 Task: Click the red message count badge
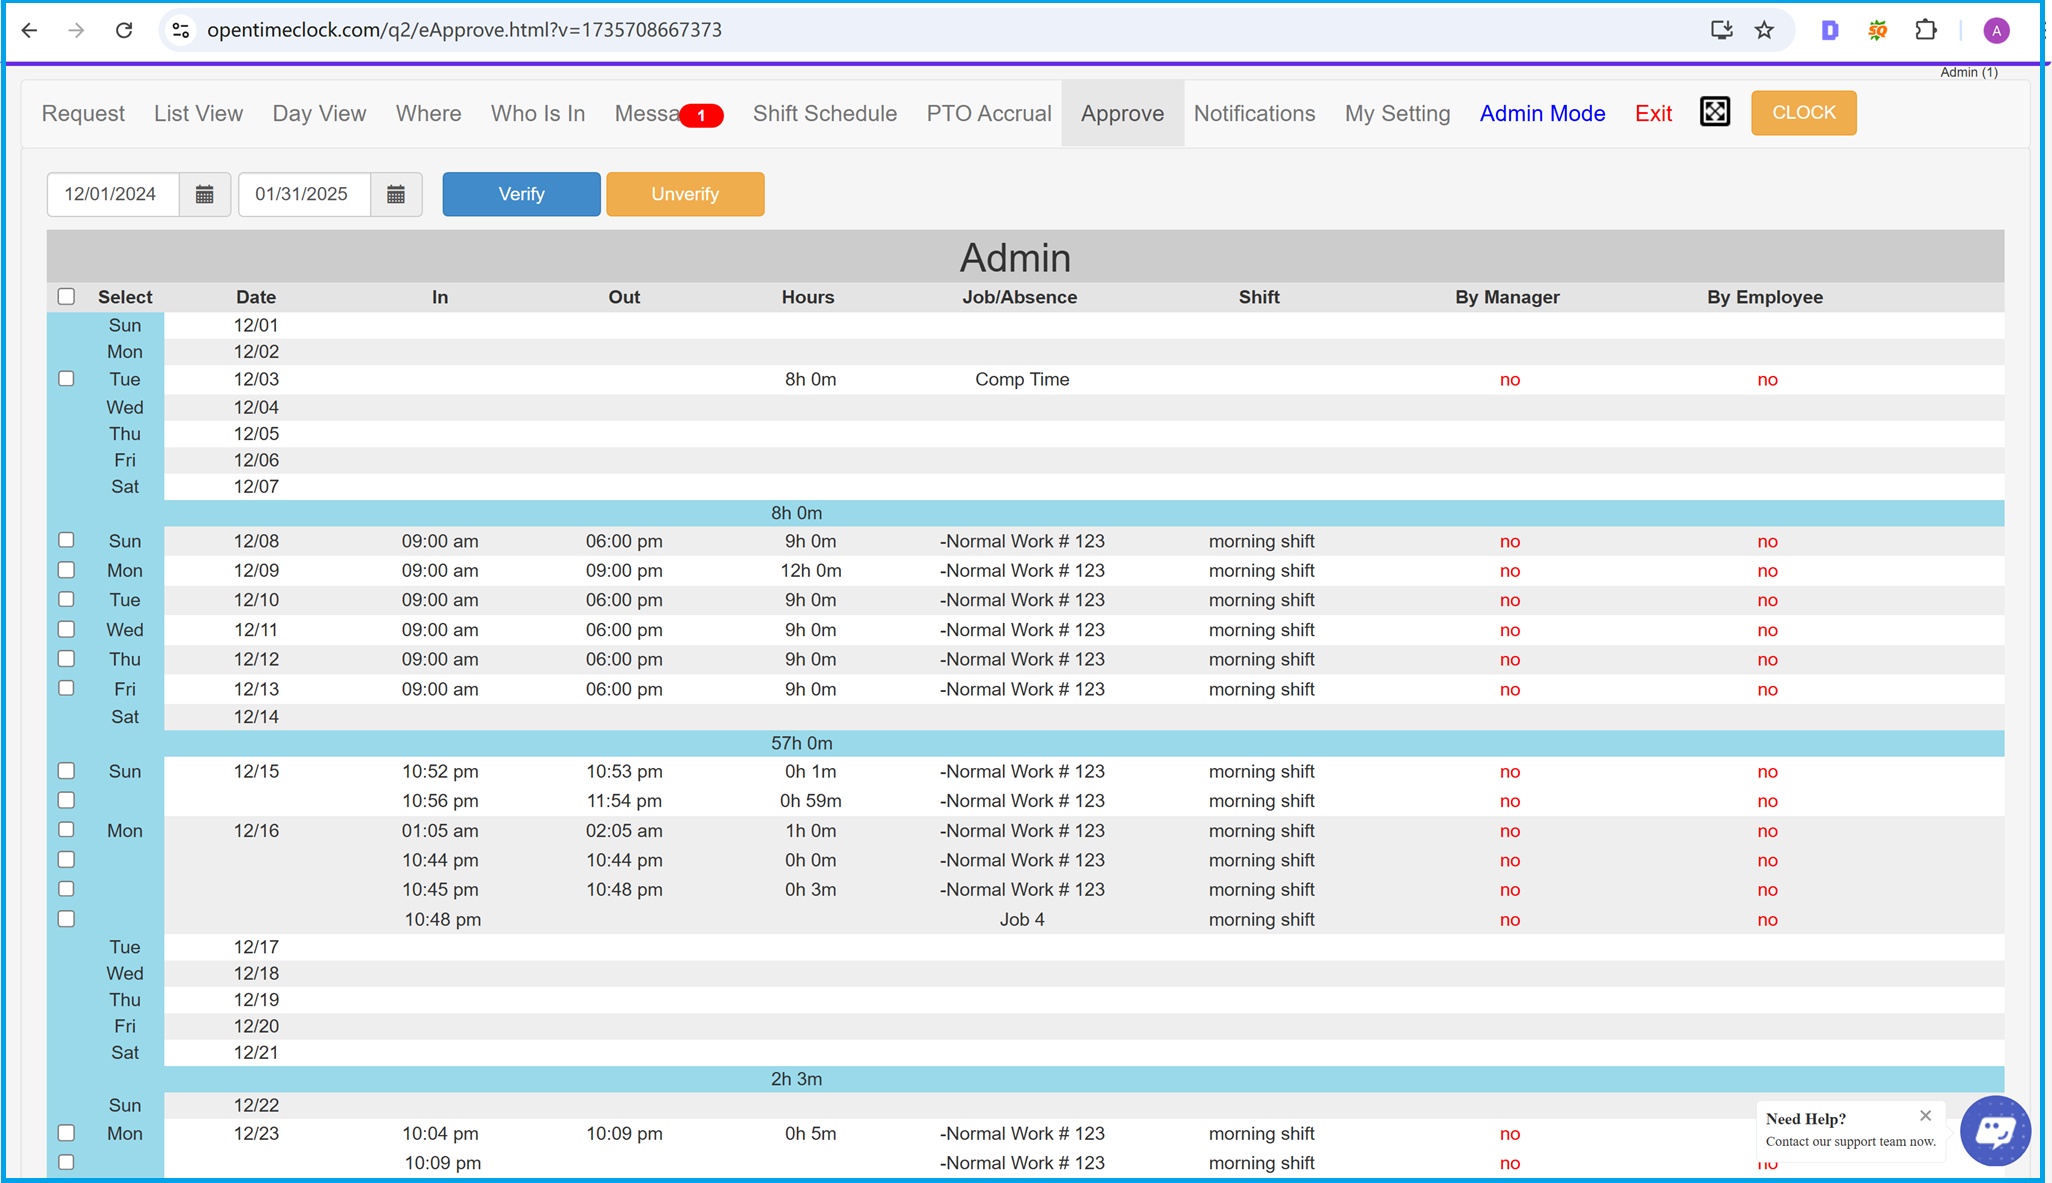[701, 116]
